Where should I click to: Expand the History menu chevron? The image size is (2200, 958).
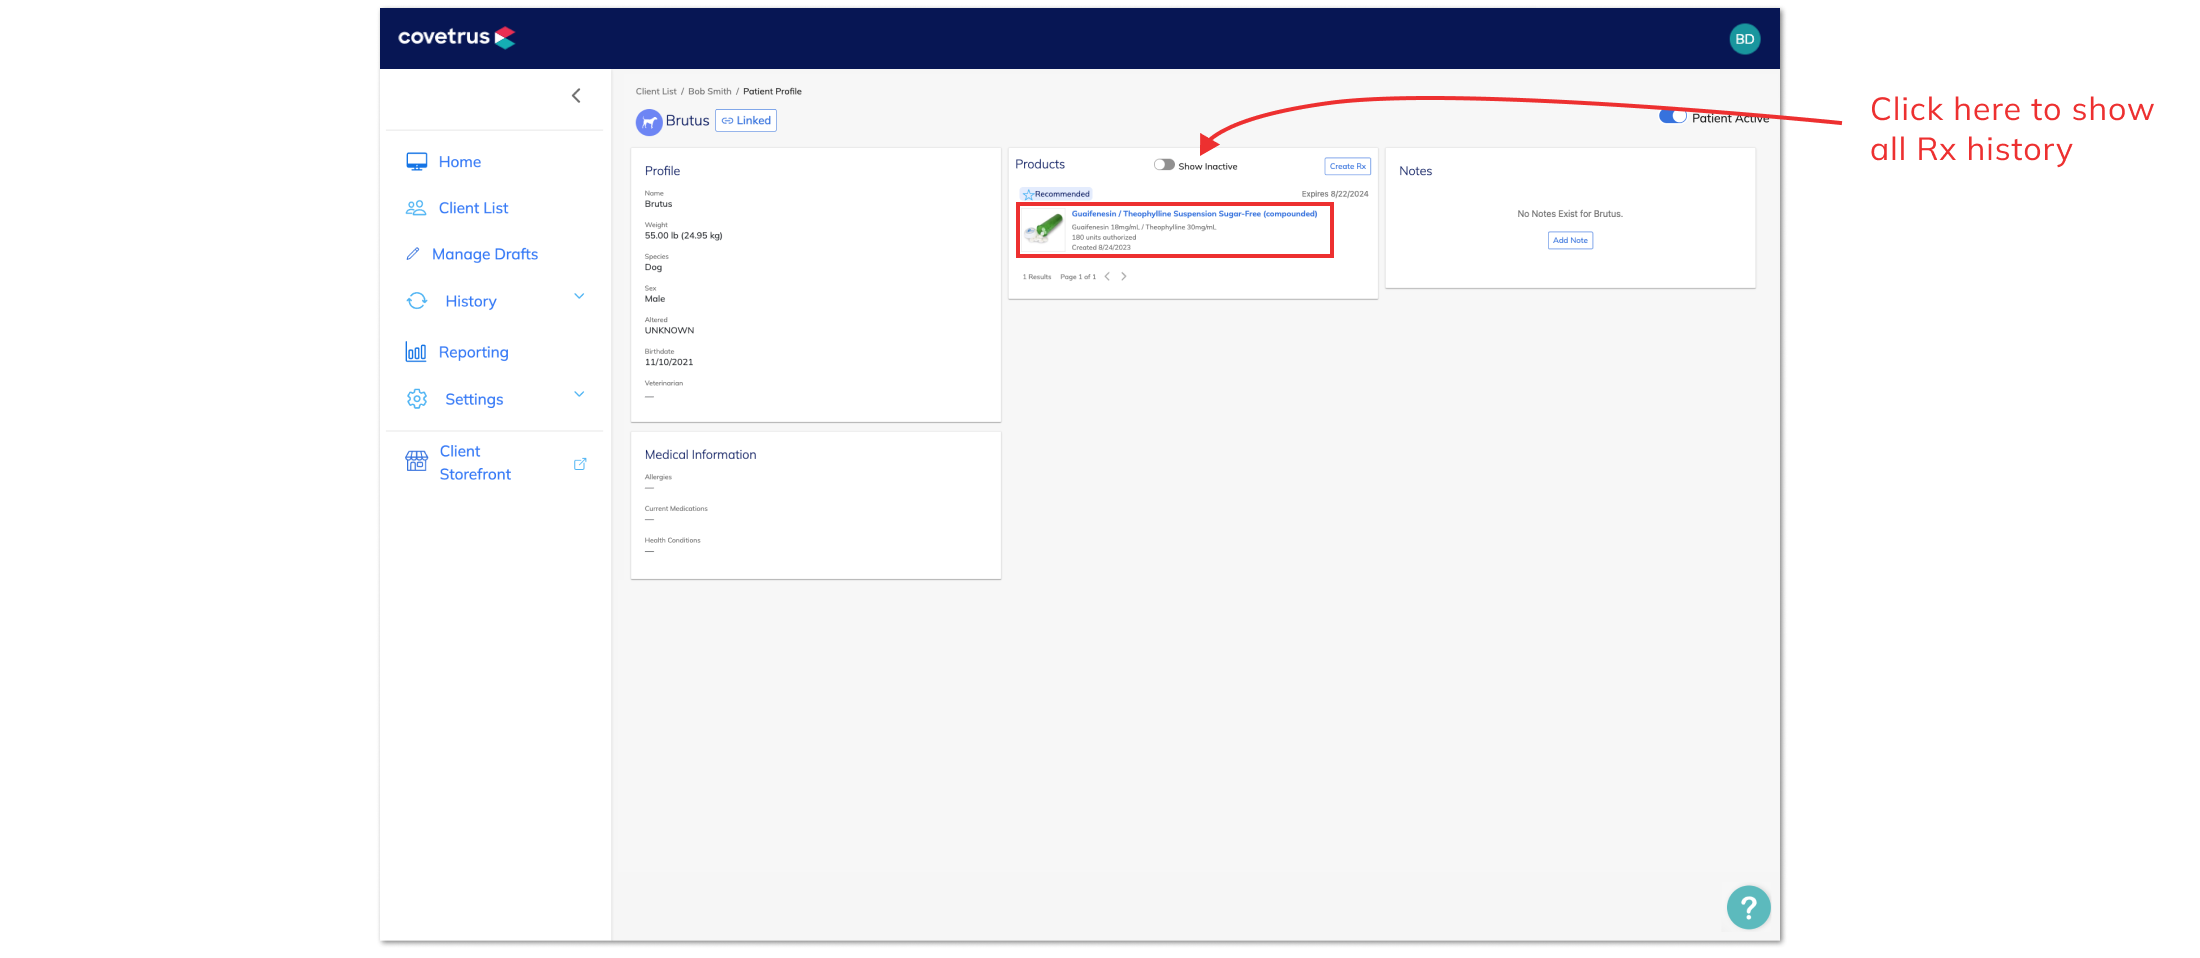click(x=579, y=297)
